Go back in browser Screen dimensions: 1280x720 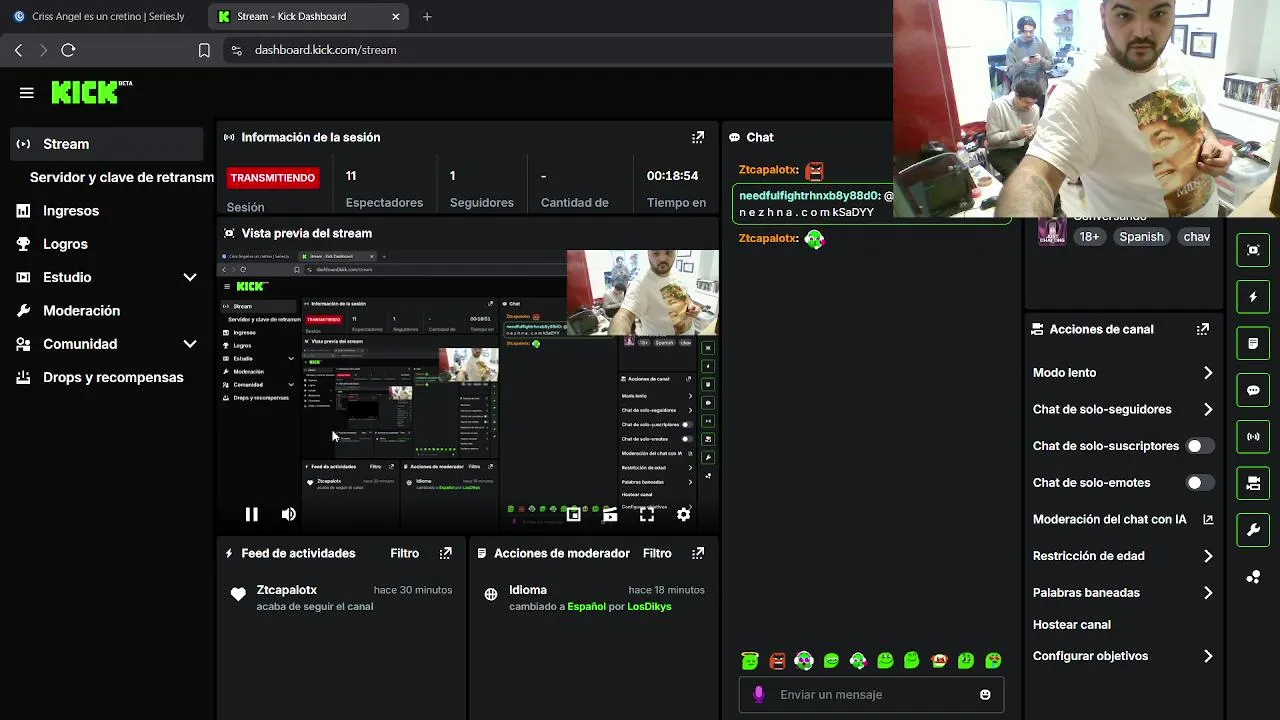(x=18, y=50)
